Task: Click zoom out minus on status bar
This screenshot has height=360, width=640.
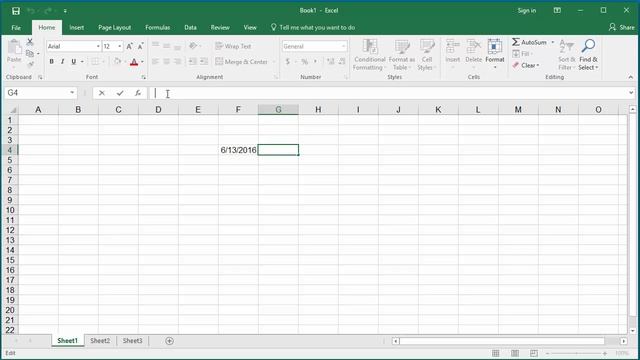Action: (x=547, y=353)
